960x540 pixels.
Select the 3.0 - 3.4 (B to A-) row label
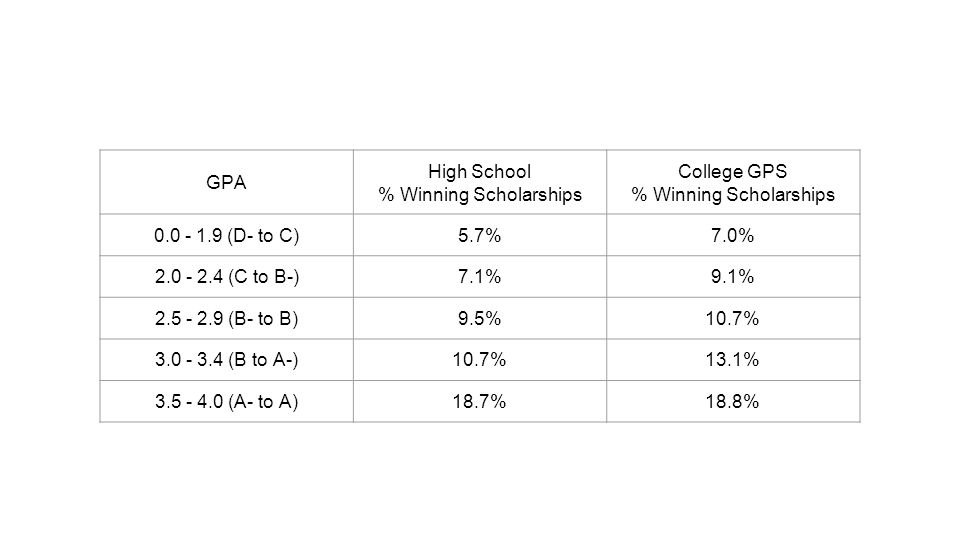pyautogui.click(x=227, y=360)
